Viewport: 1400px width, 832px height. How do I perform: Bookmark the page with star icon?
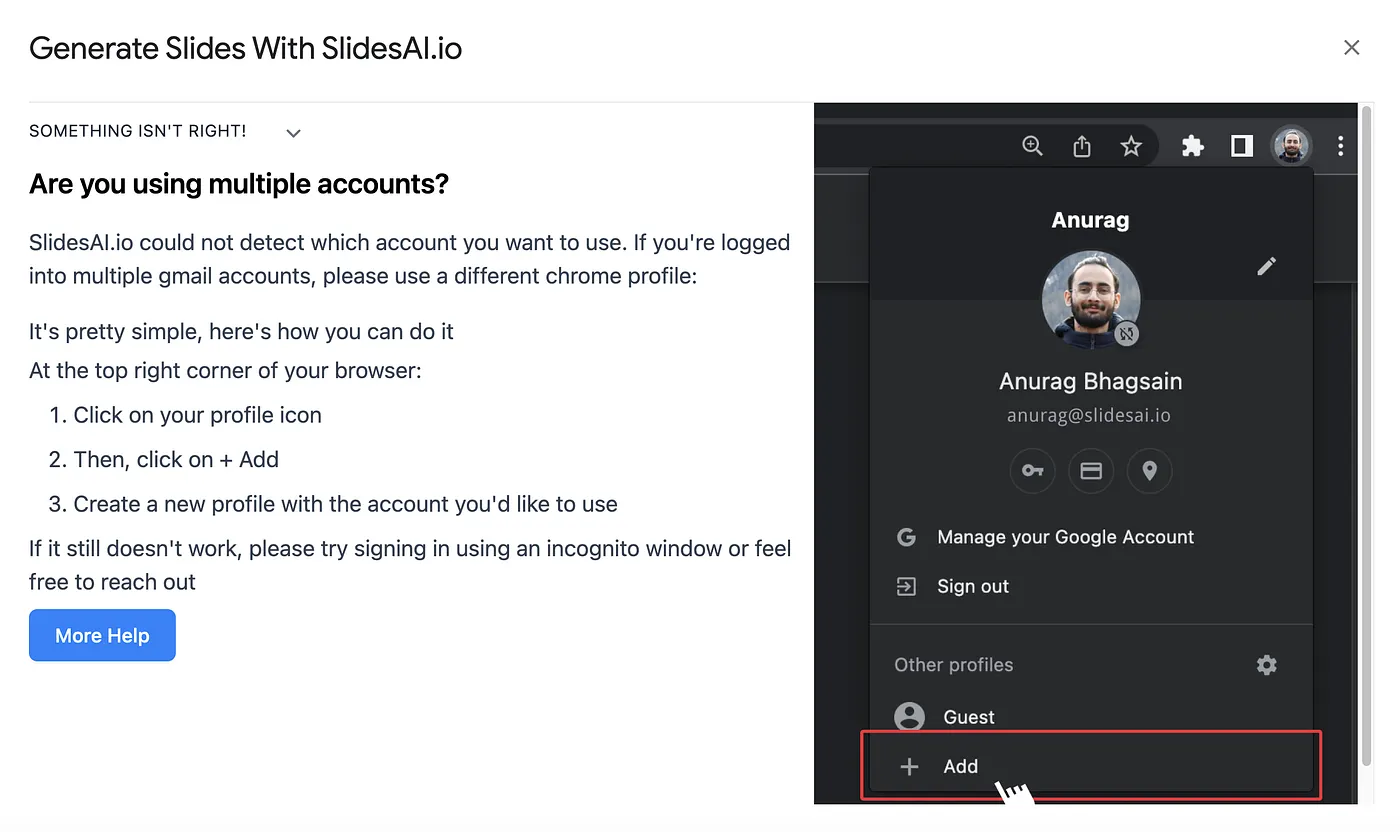click(1131, 147)
